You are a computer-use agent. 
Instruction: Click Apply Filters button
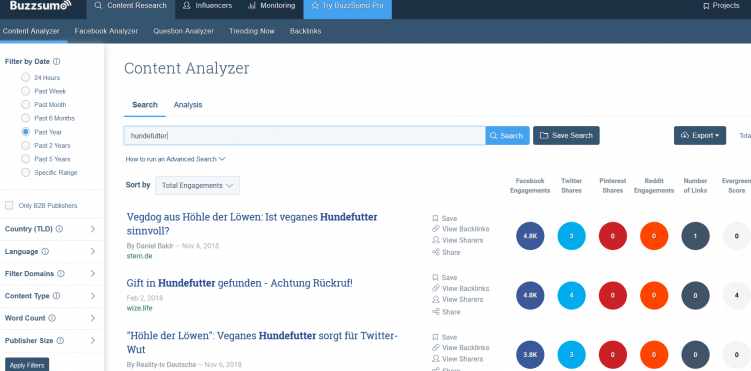27,365
